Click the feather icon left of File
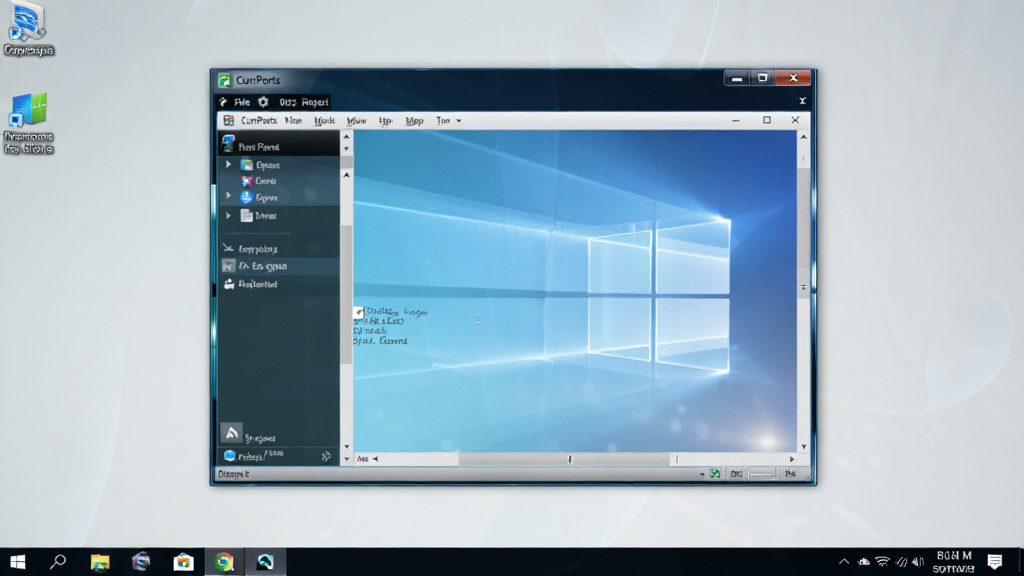Image resolution: width=1024 pixels, height=576 pixels. 223,102
